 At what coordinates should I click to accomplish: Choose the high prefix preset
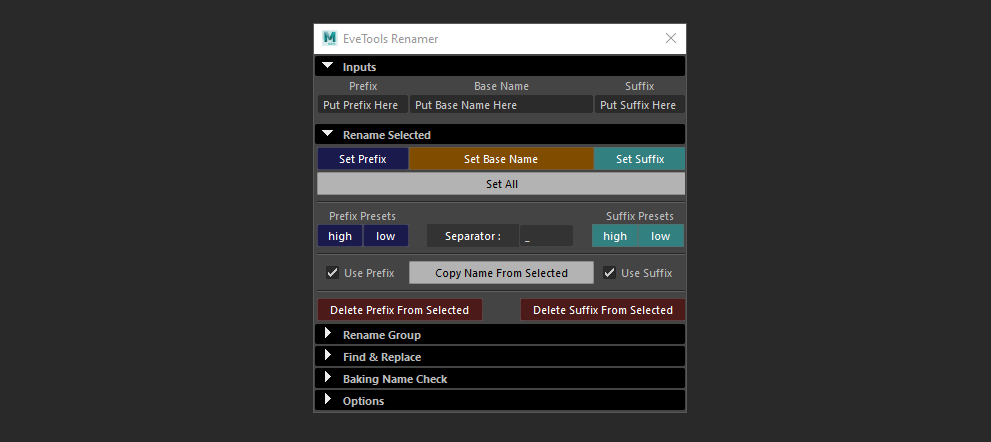[340, 236]
